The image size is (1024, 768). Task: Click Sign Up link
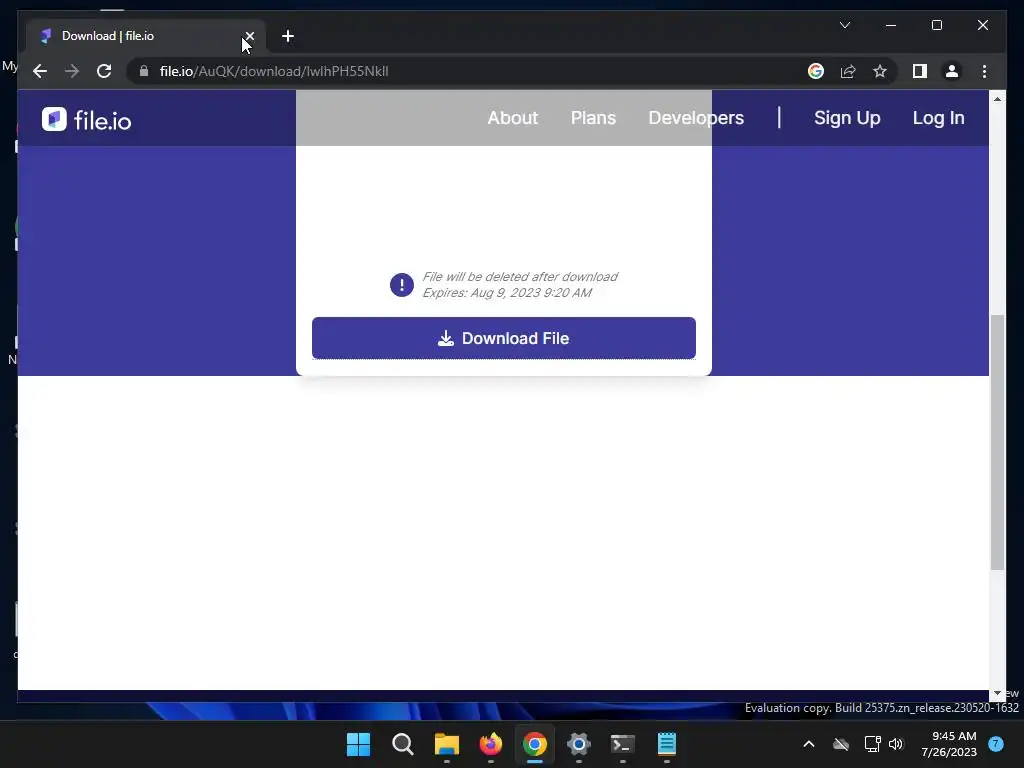pyautogui.click(x=847, y=118)
